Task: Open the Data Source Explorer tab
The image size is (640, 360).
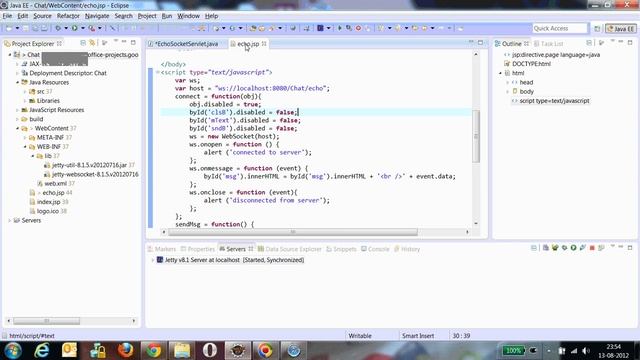Action: [x=289, y=249]
